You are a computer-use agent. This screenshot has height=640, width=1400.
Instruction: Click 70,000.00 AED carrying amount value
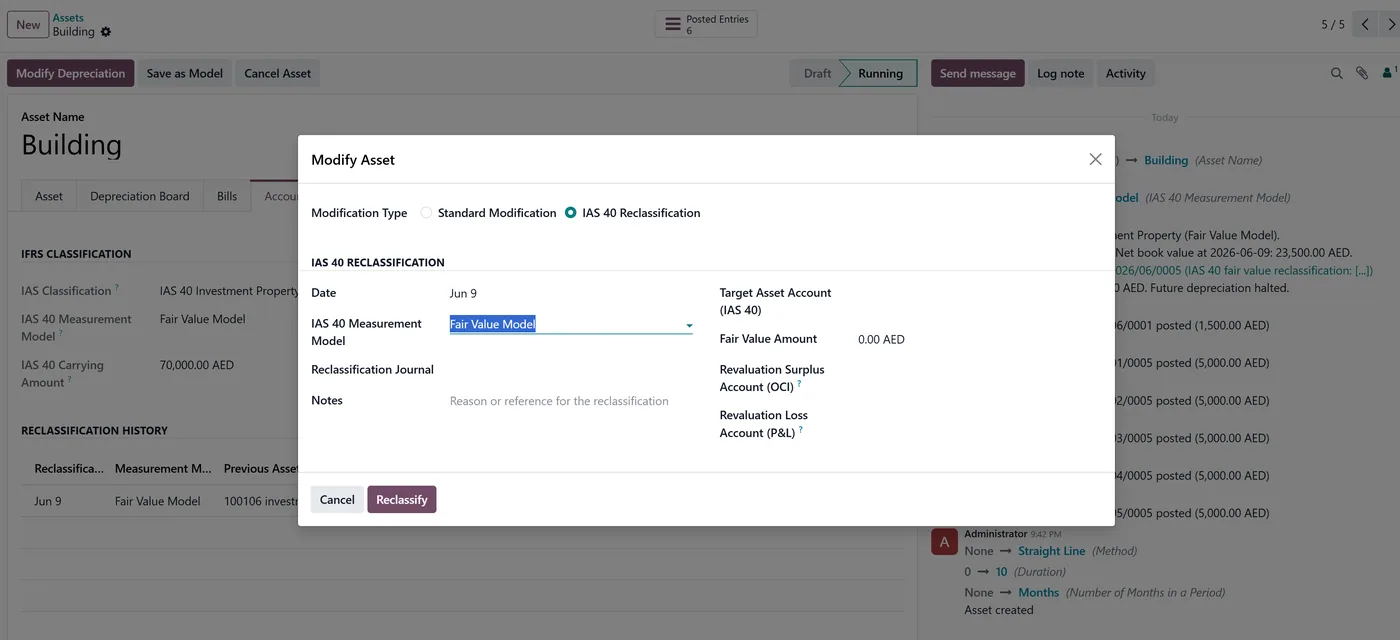pos(197,365)
